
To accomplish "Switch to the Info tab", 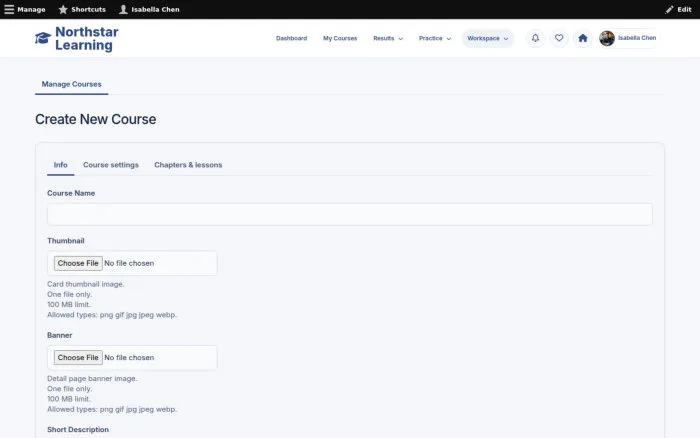I will 61,165.
